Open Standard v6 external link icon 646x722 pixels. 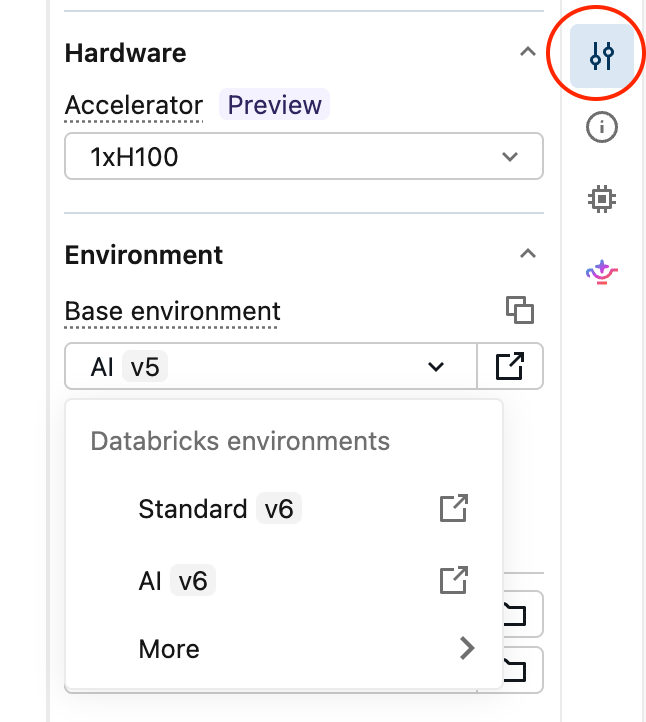tap(454, 508)
